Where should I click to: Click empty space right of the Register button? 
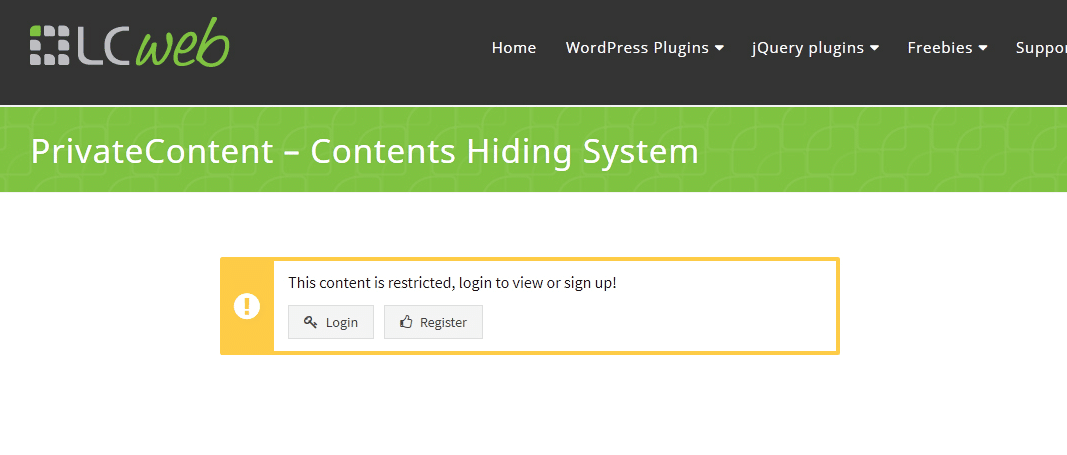650,322
